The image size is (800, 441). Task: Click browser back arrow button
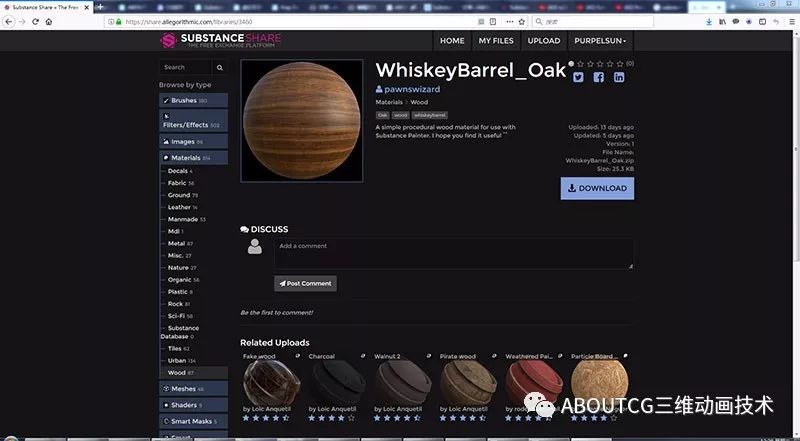tap(10, 21)
